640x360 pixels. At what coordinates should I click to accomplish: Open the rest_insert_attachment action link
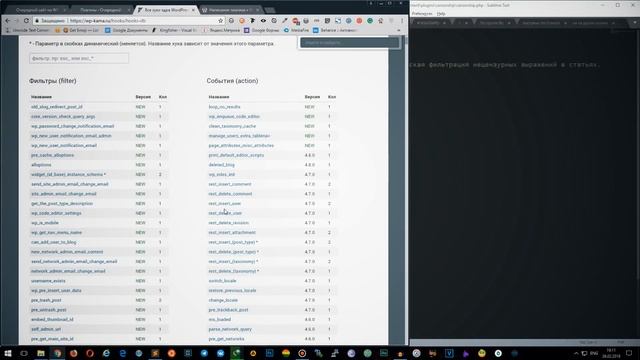[232, 233]
